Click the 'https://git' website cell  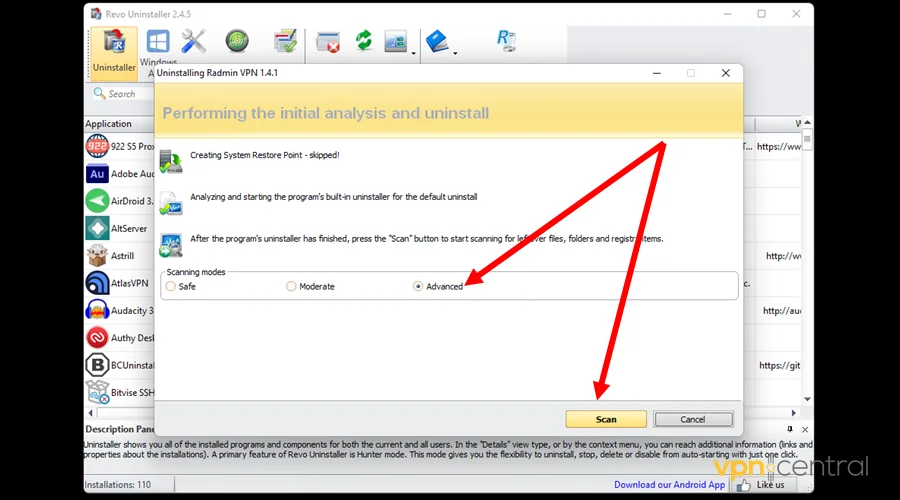click(x=779, y=366)
